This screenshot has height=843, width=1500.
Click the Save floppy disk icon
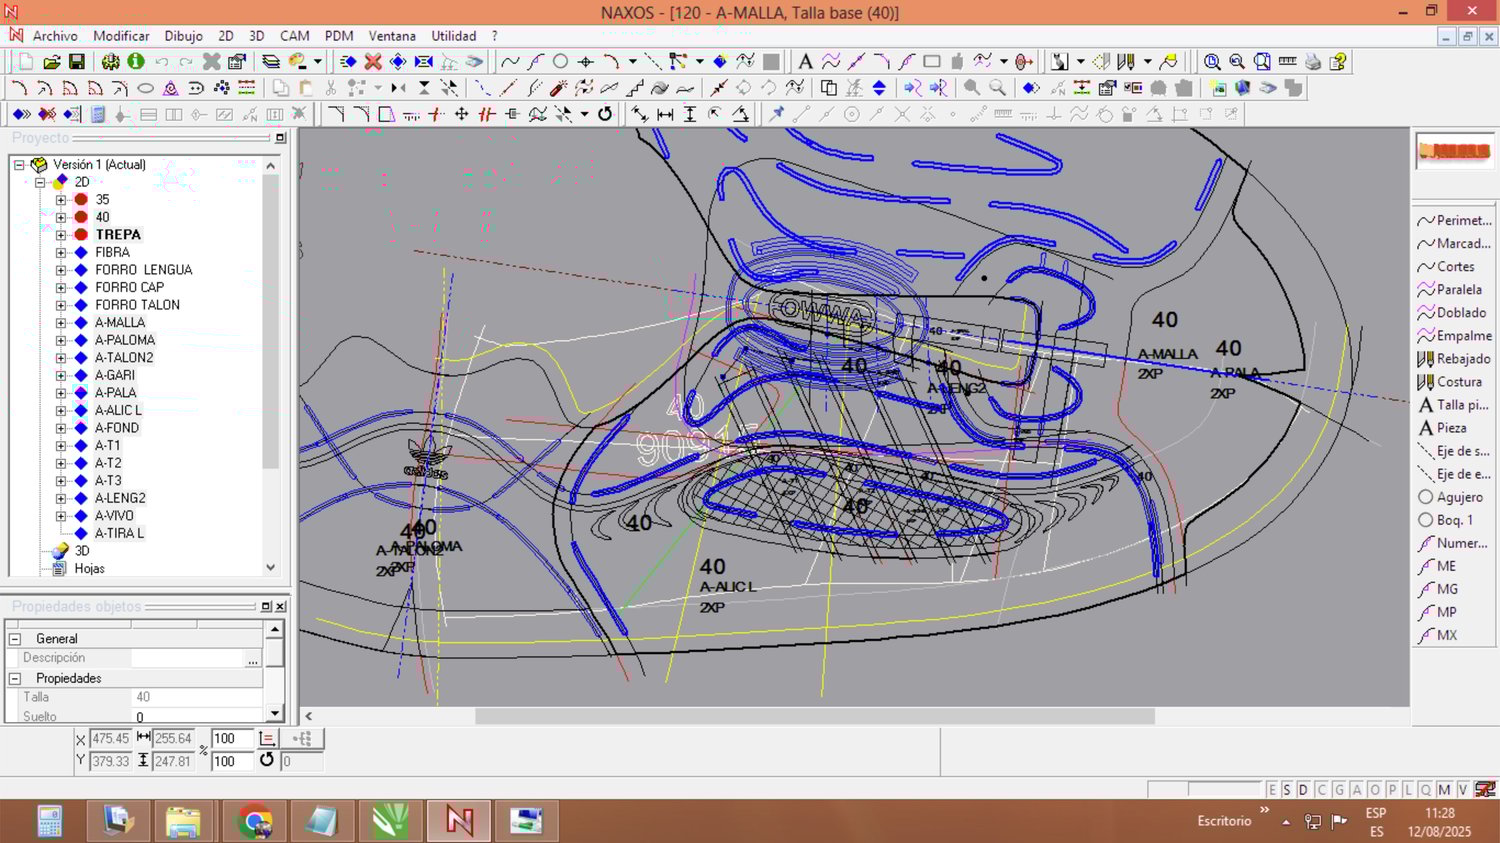77,62
